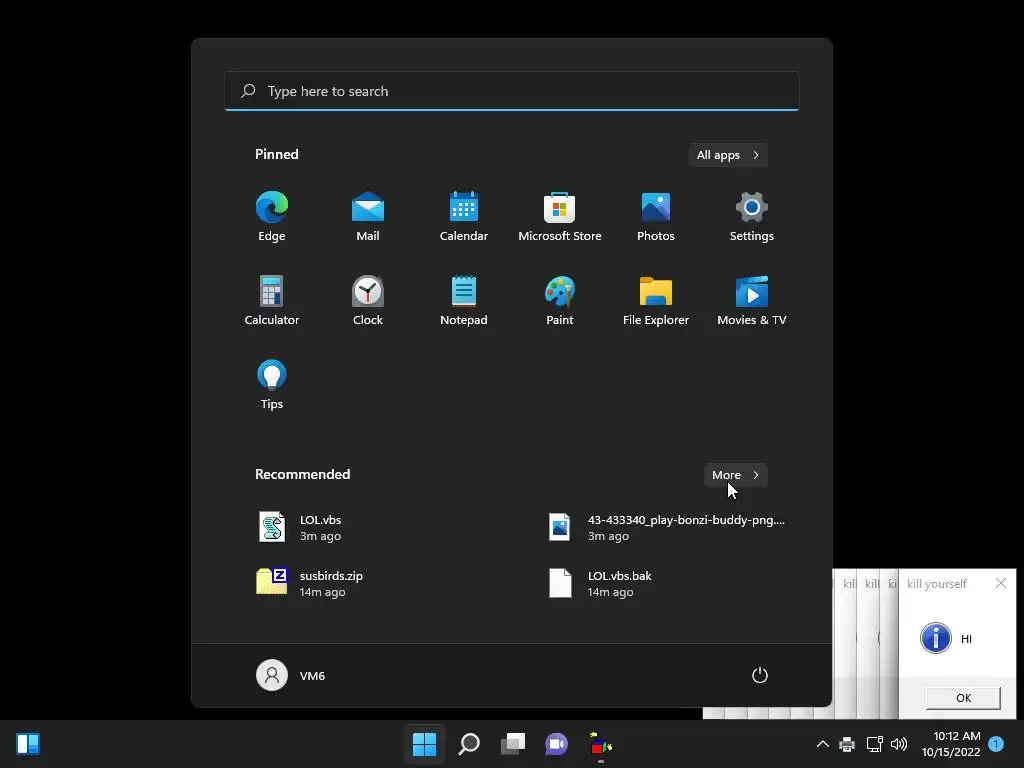
Task: Open Microsoft Store
Action: tap(560, 216)
